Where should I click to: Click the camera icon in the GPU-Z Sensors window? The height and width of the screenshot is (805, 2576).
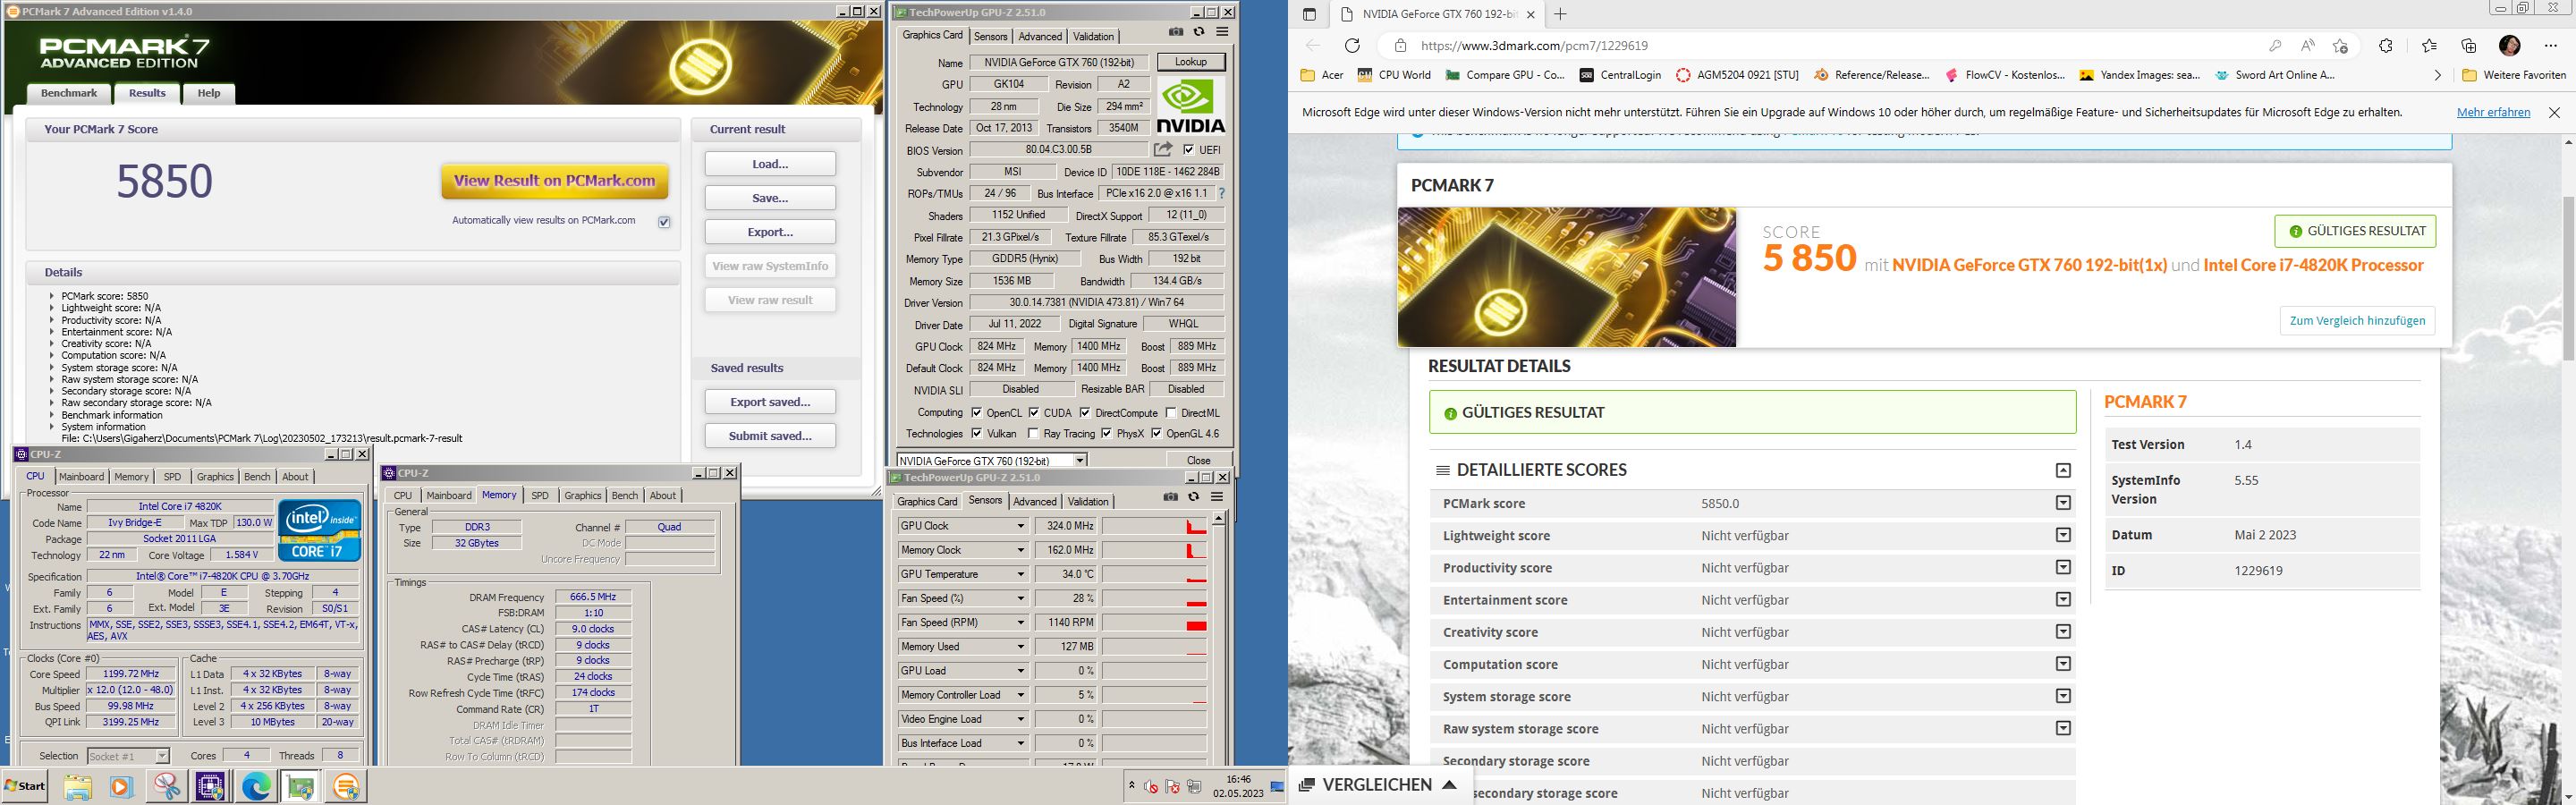point(1171,497)
